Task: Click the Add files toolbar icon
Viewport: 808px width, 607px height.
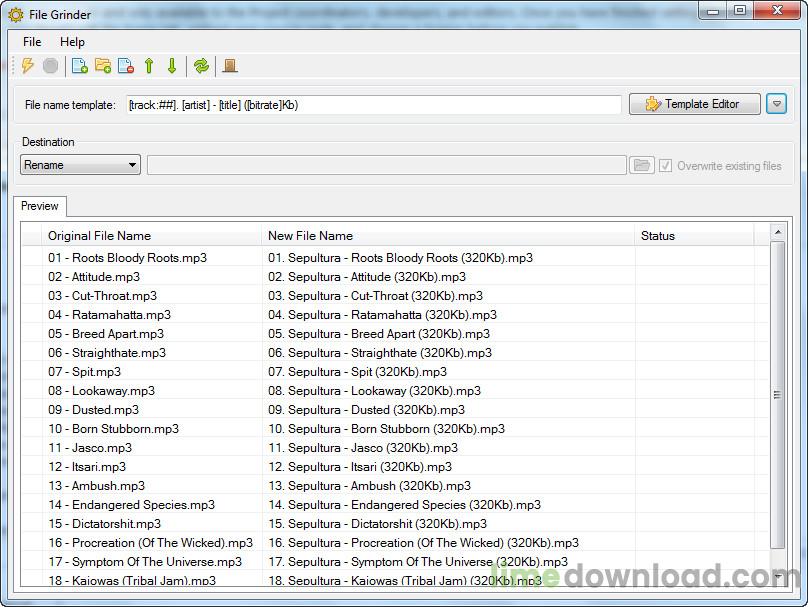Action: 79,65
